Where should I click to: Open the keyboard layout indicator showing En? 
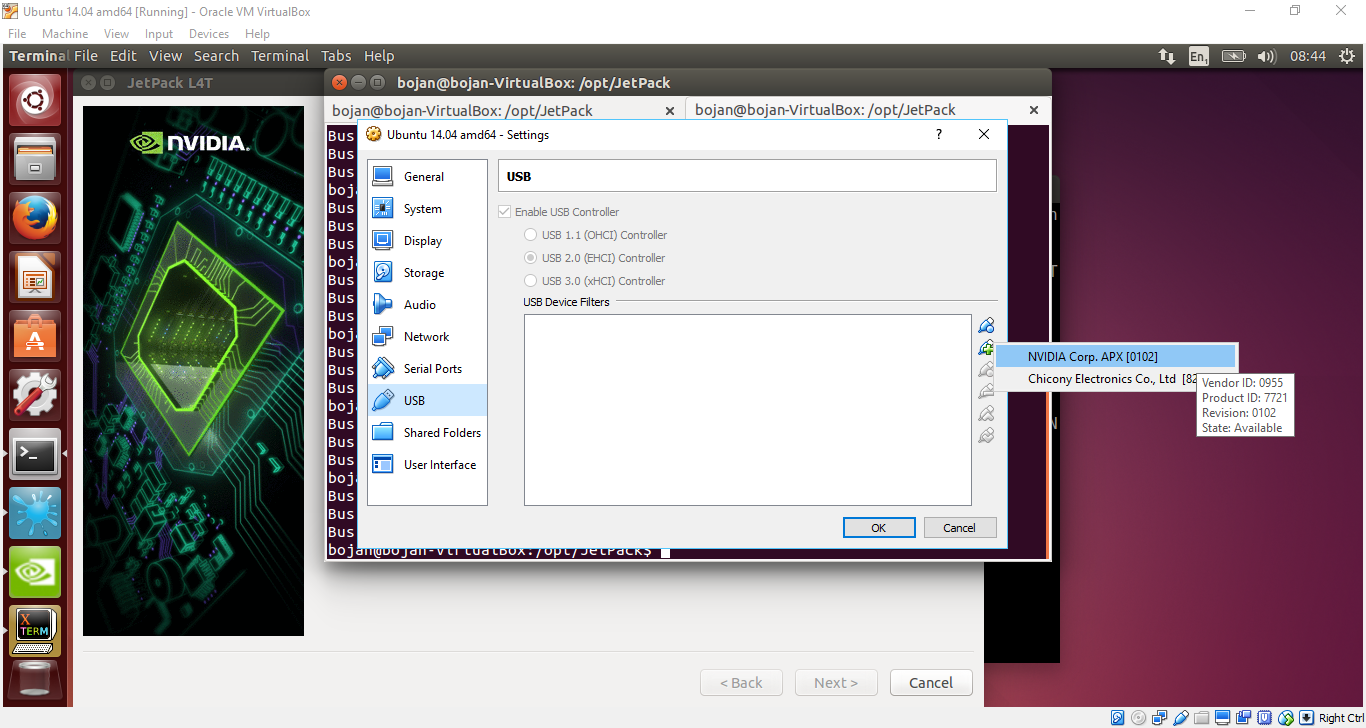(1198, 56)
